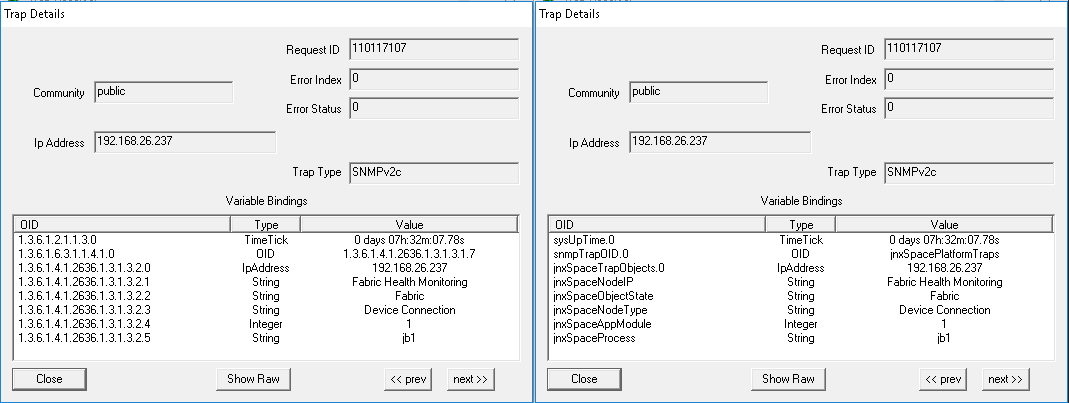This screenshot has width=1069, height=403.
Task: Click Type column header in right table
Action: (801, 225)
